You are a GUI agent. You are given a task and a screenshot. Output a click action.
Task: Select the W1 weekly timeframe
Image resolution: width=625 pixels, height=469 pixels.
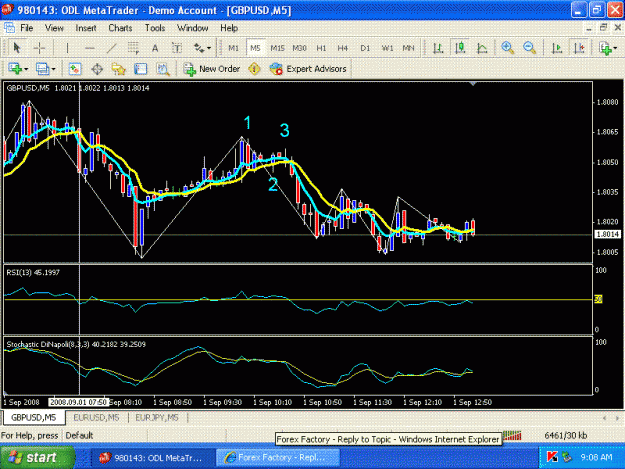pos(387,48)
